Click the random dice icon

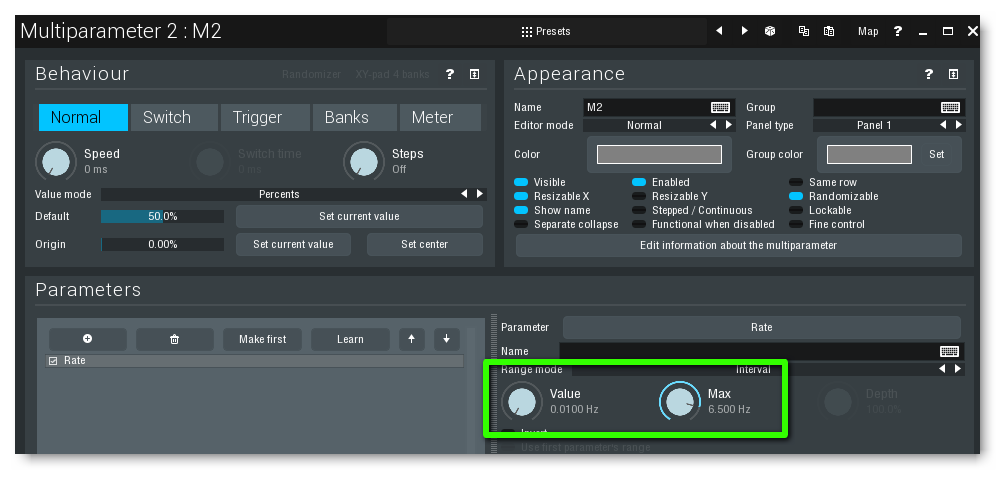pyautogui.click(x=770, y=31)
